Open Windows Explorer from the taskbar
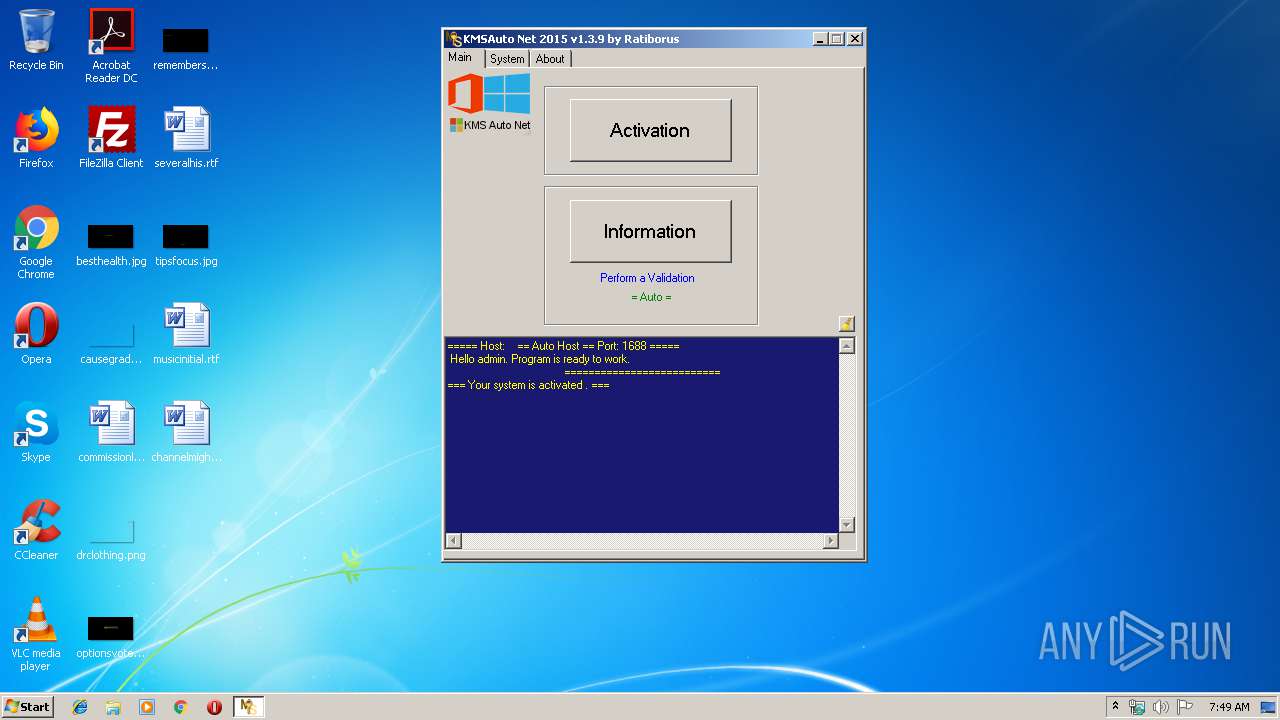1280x720 pixels. (x=113, y=707)
